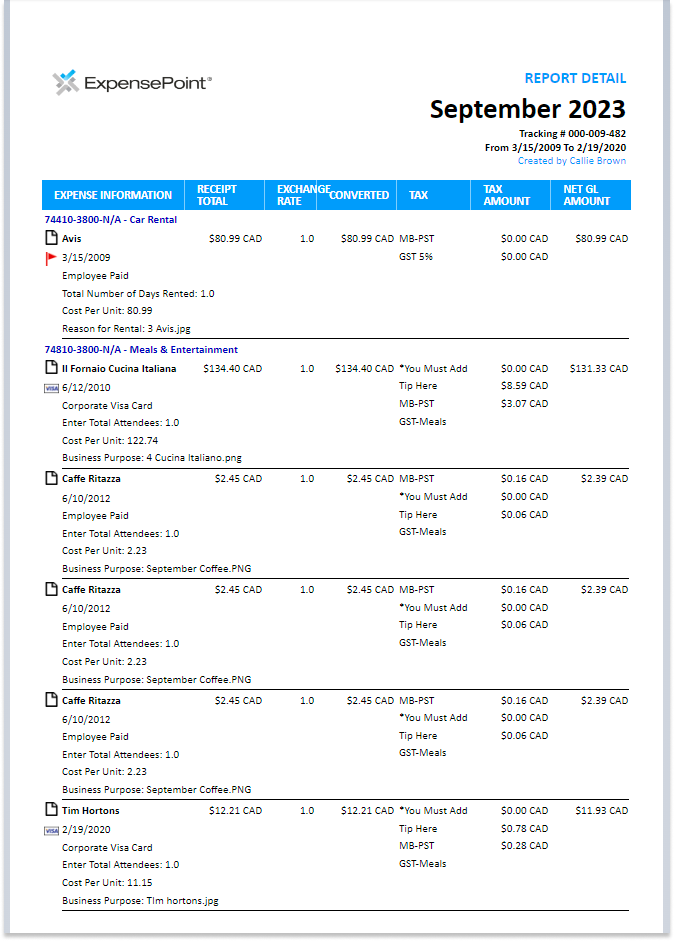This screenshot has height=941, width=674.
Task: Open the receipt document icon beside Avis
Action: point(50,239)
